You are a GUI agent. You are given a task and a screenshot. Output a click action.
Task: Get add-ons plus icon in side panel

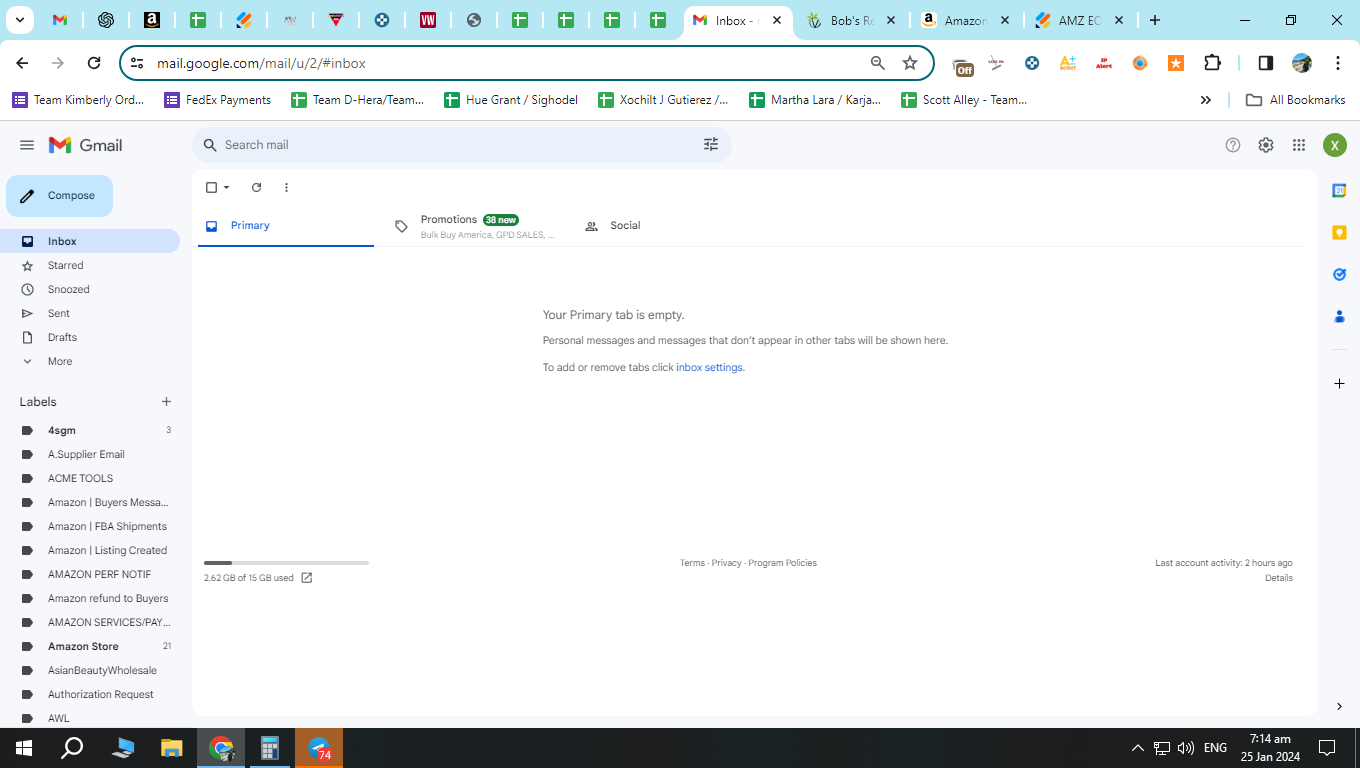coord(1339,384)
